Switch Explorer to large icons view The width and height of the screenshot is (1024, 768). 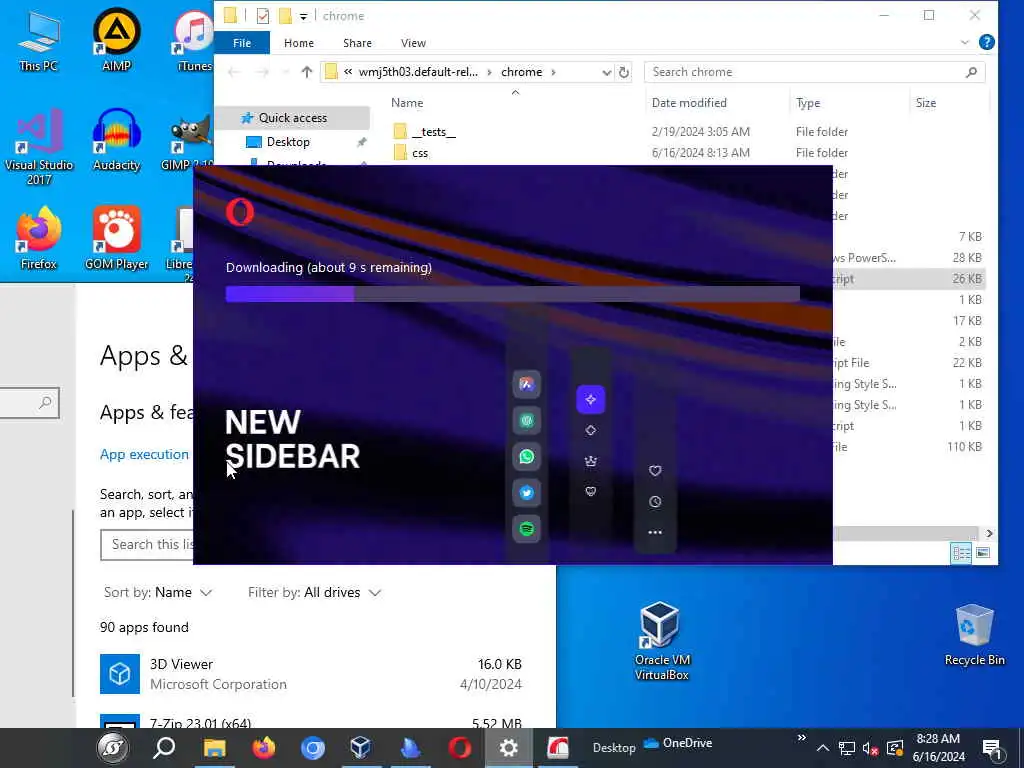(983, 553)
